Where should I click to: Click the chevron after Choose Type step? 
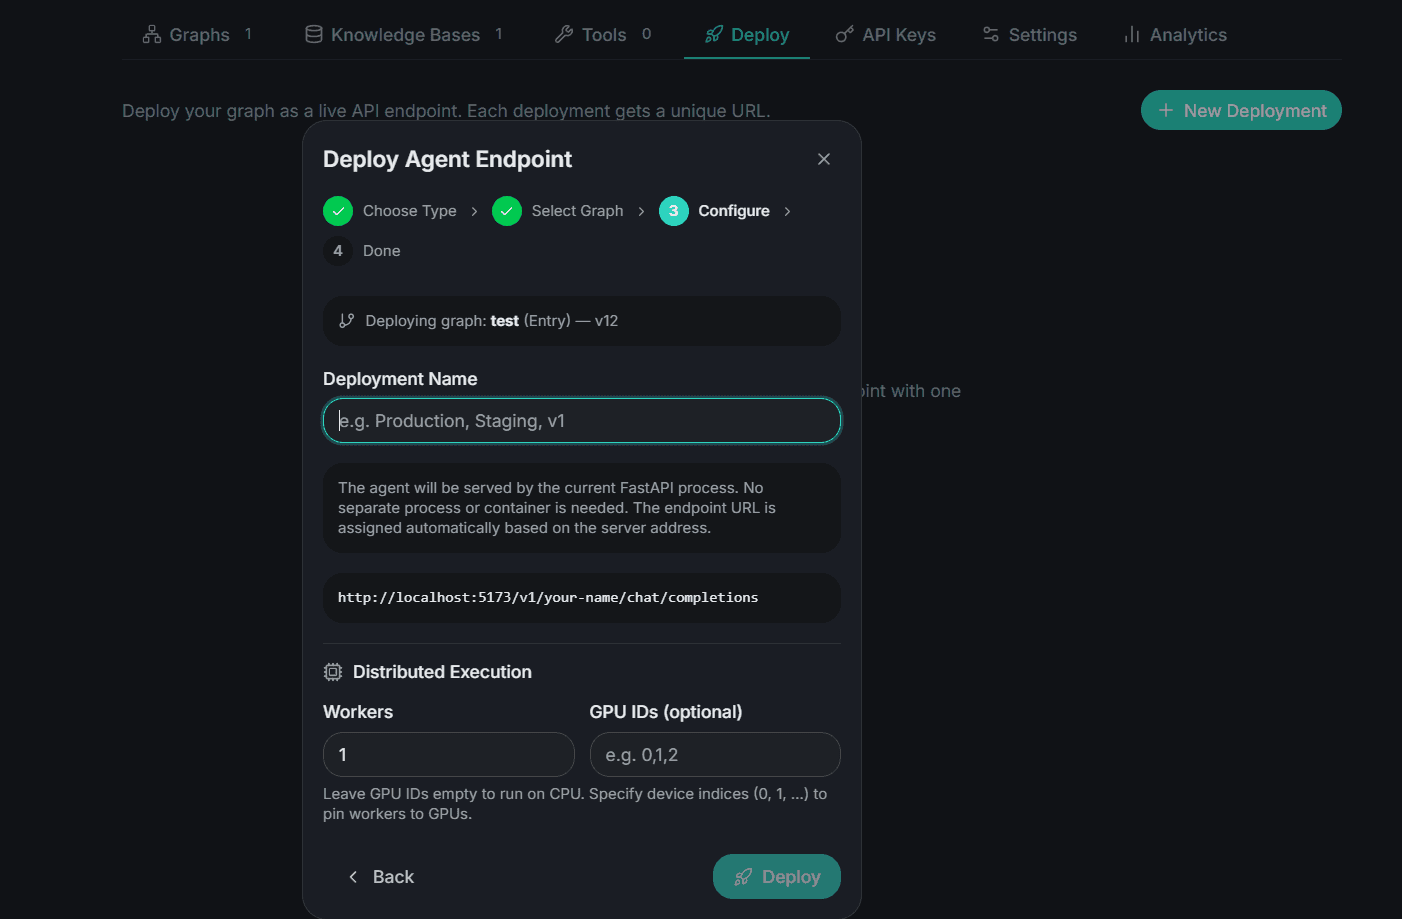[x=474, y=211]
